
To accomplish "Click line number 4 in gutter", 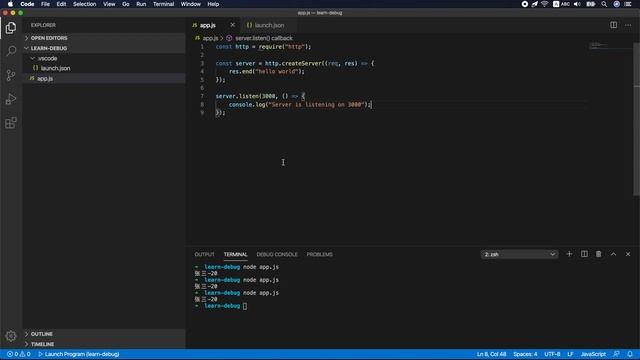I will click(202, 71).
